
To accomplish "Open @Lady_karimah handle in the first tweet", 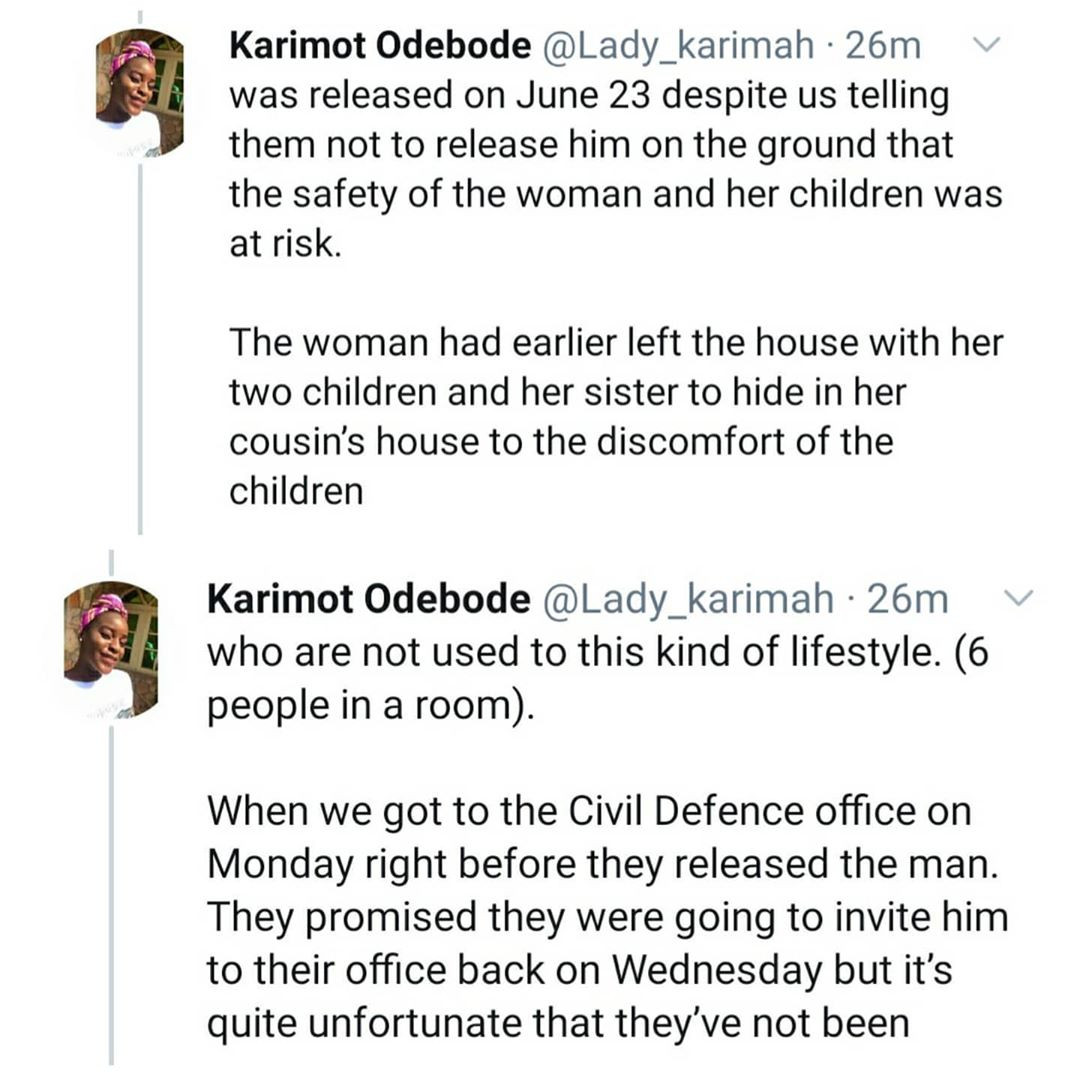I will [678, 46].
